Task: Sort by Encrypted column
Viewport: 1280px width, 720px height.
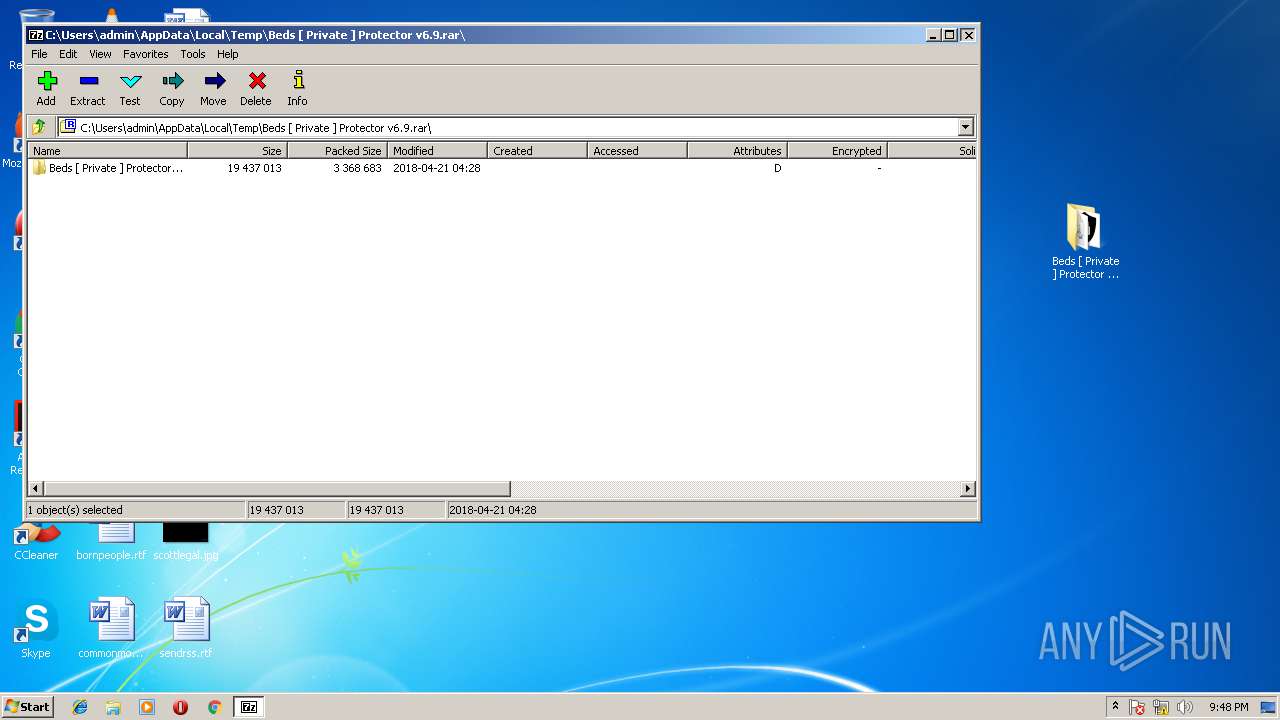Action: [x=838, y=151]
